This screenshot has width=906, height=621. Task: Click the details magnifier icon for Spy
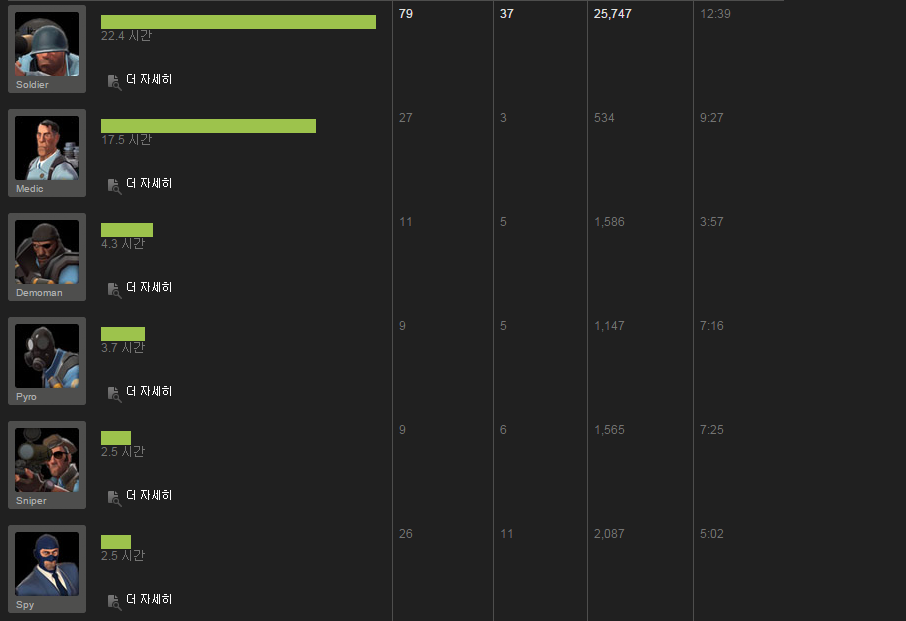coord(114,600)
